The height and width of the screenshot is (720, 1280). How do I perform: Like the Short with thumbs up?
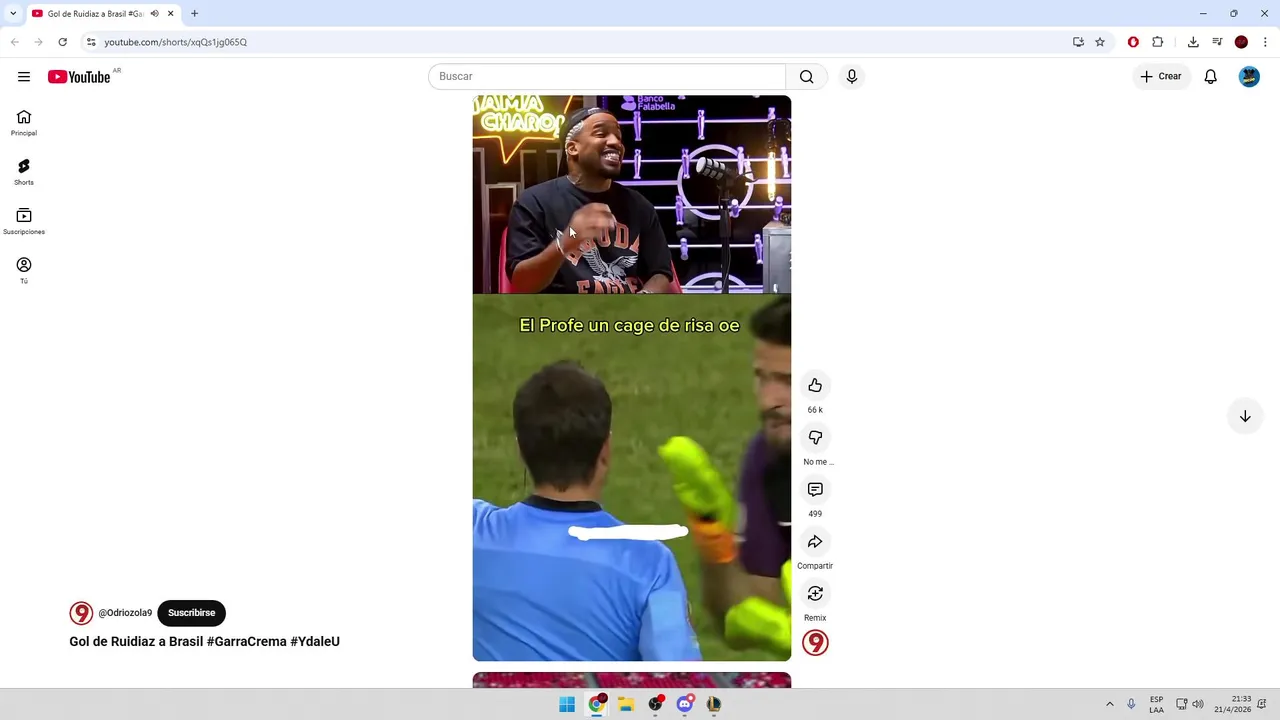(x=815, y=386)
